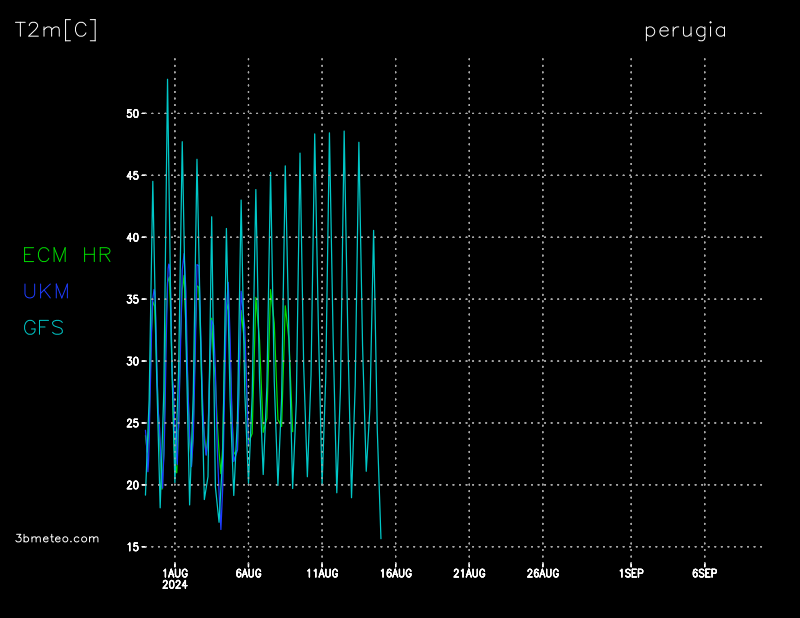This screenshot has height=618, width=800.
Task: Select the 30 temperature axis label
Action: 132,361
